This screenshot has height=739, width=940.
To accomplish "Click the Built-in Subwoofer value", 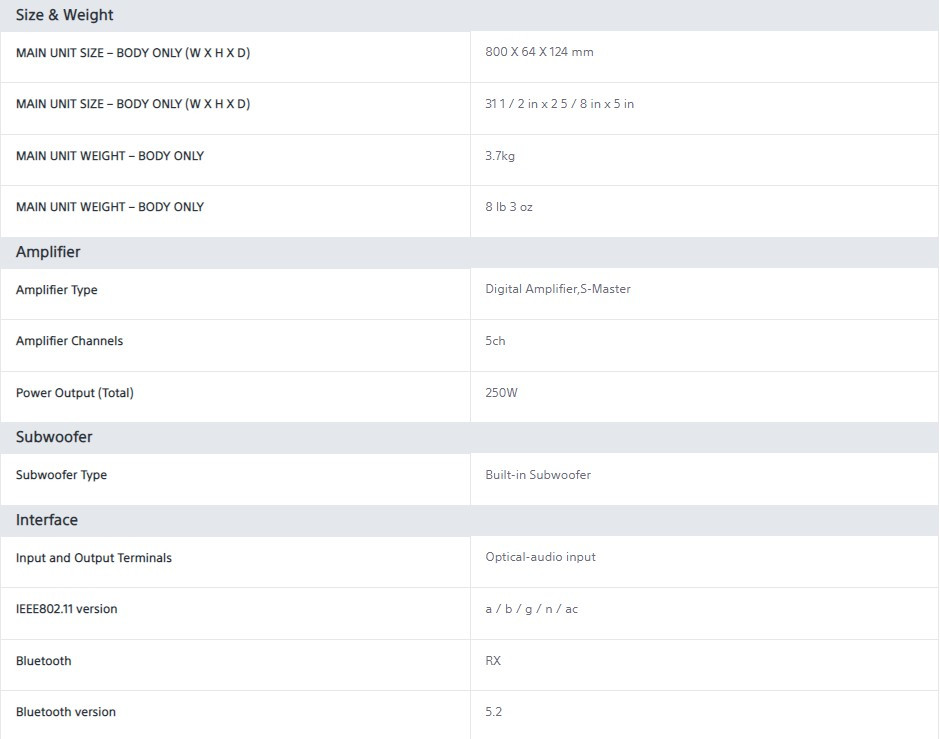I will 538,475.
